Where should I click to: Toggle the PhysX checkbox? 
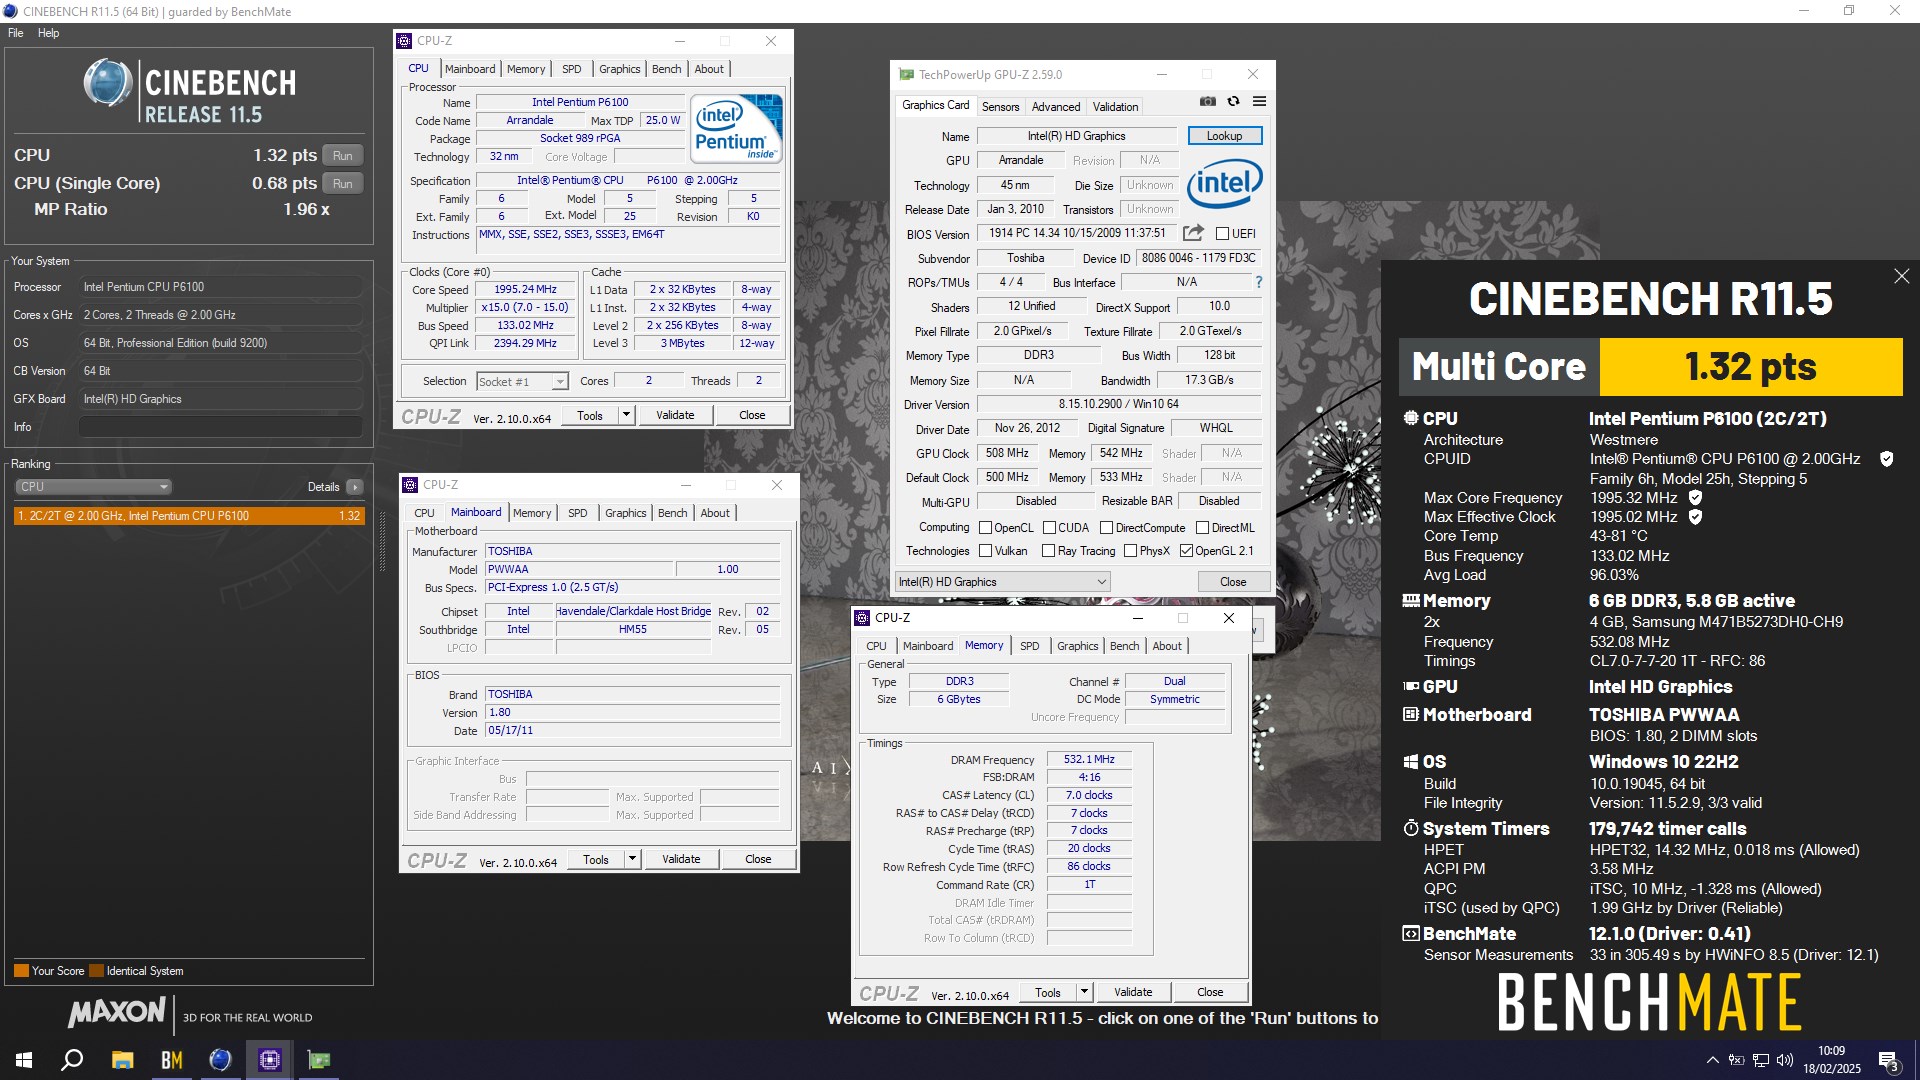[1130, 551]
